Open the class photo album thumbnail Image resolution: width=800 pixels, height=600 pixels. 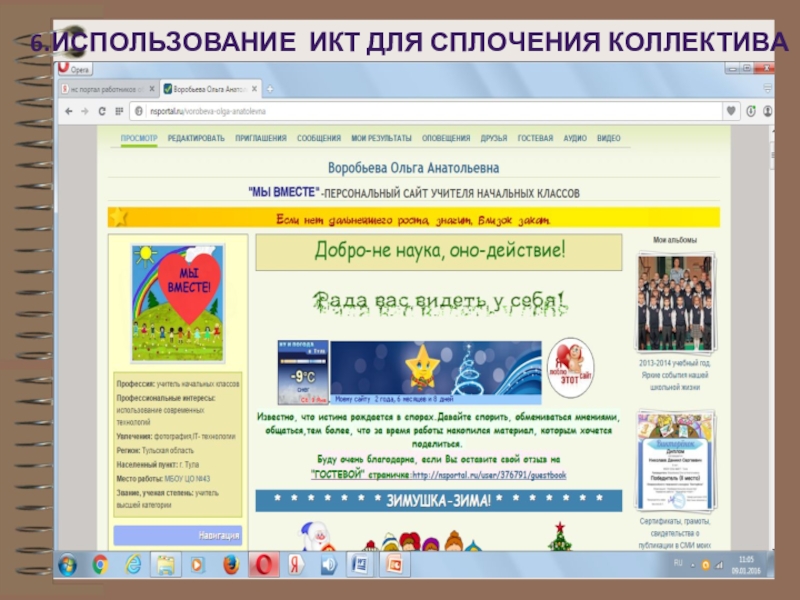[675, 303]
